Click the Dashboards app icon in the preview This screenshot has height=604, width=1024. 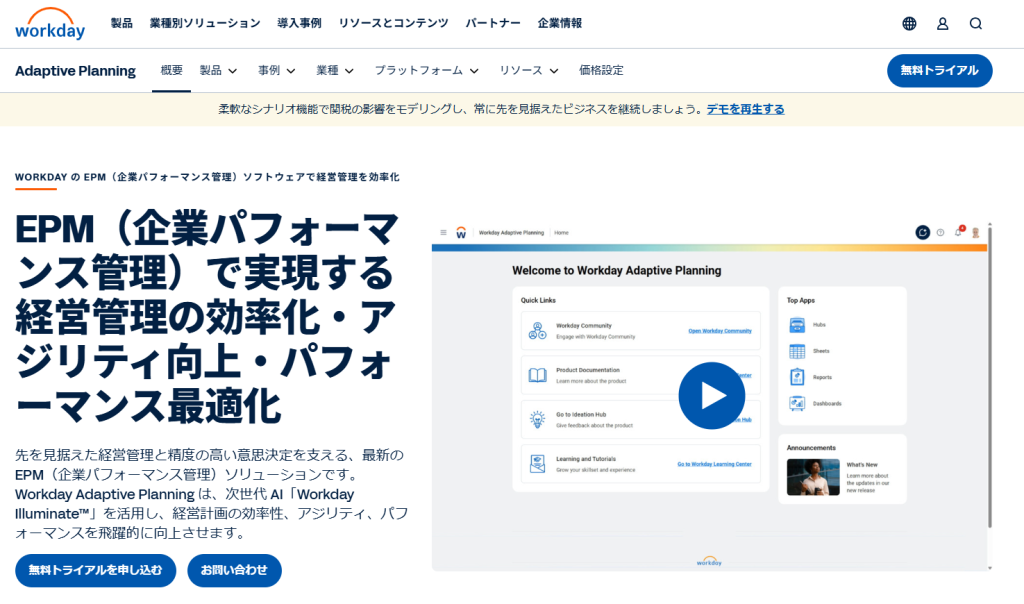(797, 404)
